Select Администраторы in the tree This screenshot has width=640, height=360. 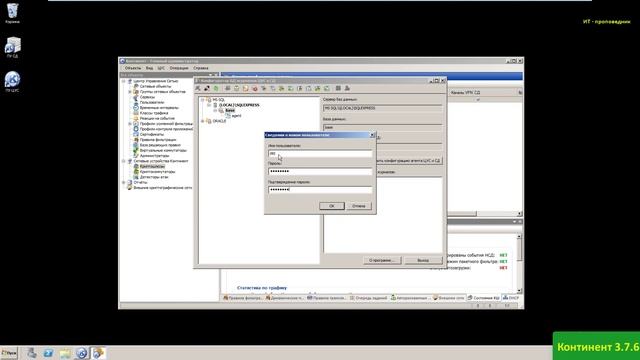tap(154, 156)
